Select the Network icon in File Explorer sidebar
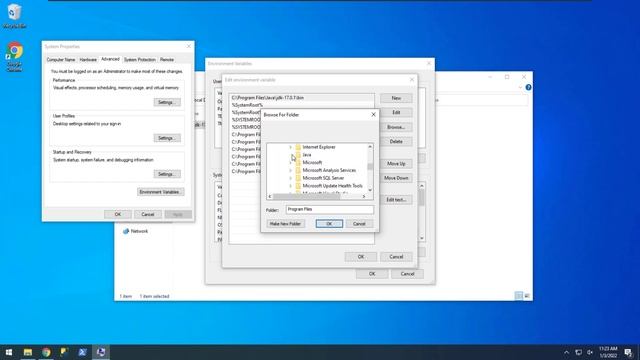 tap(126, 231)
